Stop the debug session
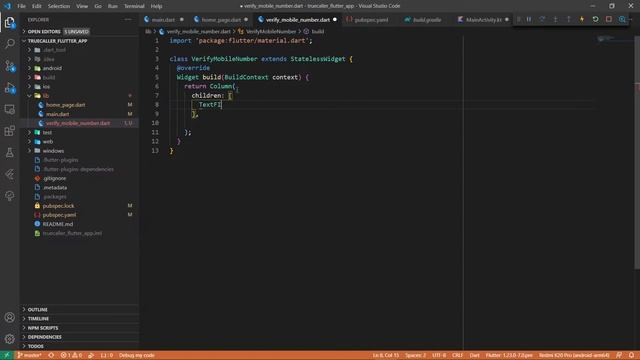This screenshot has width=640, height=360. pyautogui.click(x=609, y=19)
